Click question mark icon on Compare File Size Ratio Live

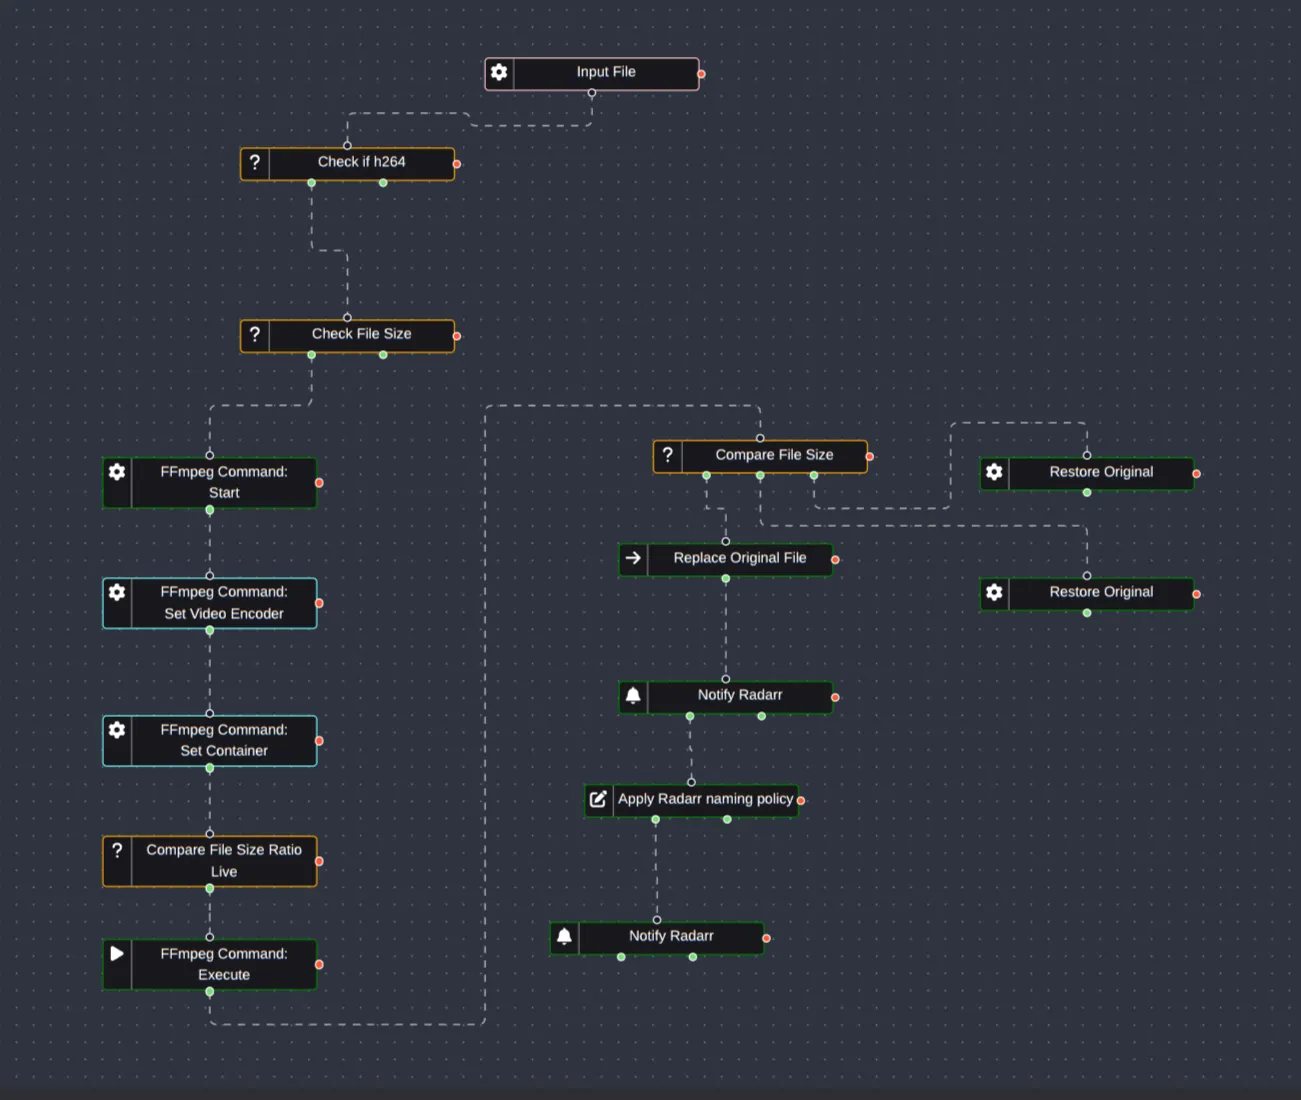[x=117, y=850]
